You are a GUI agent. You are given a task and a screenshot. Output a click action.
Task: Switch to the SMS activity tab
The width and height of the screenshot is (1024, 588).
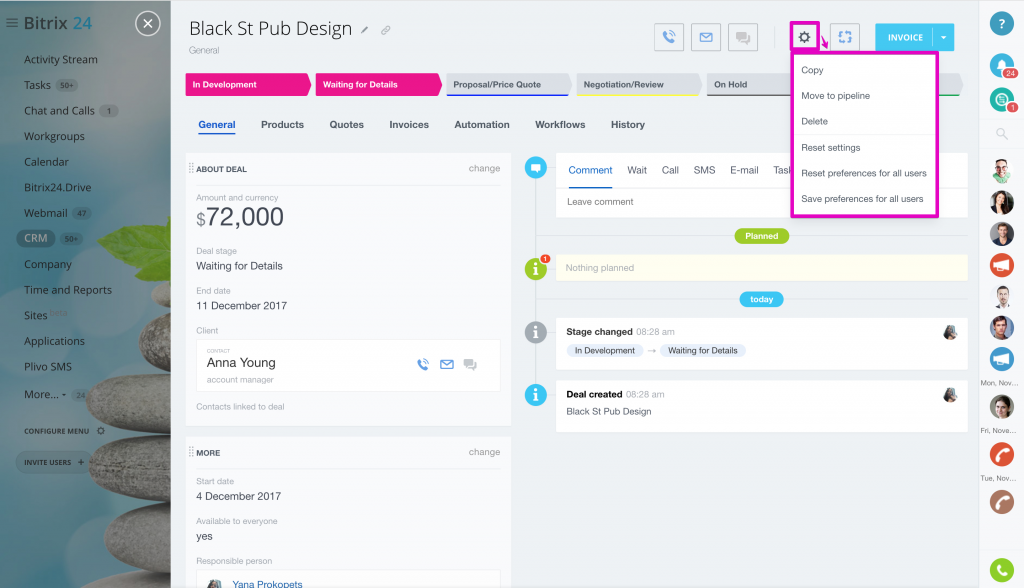[x=704, y=170]
